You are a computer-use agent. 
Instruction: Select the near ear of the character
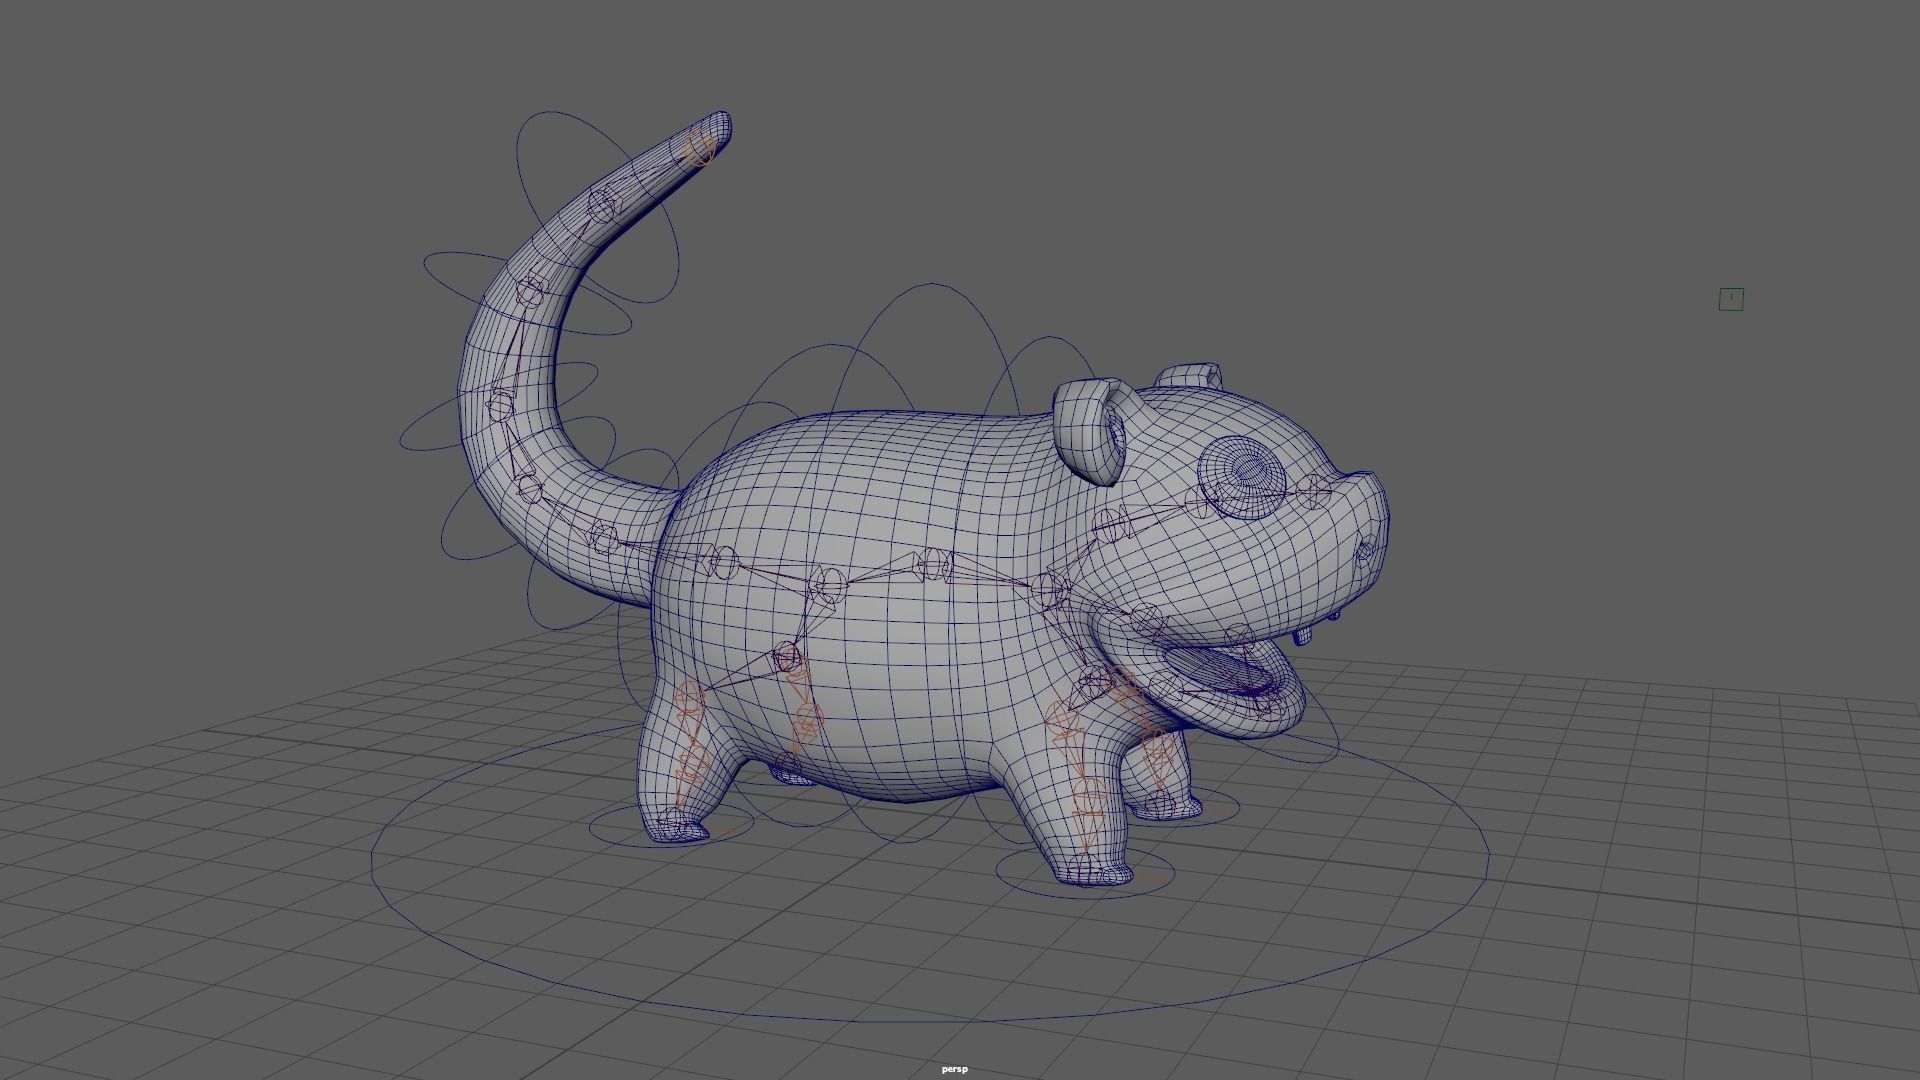[1091, 431]
